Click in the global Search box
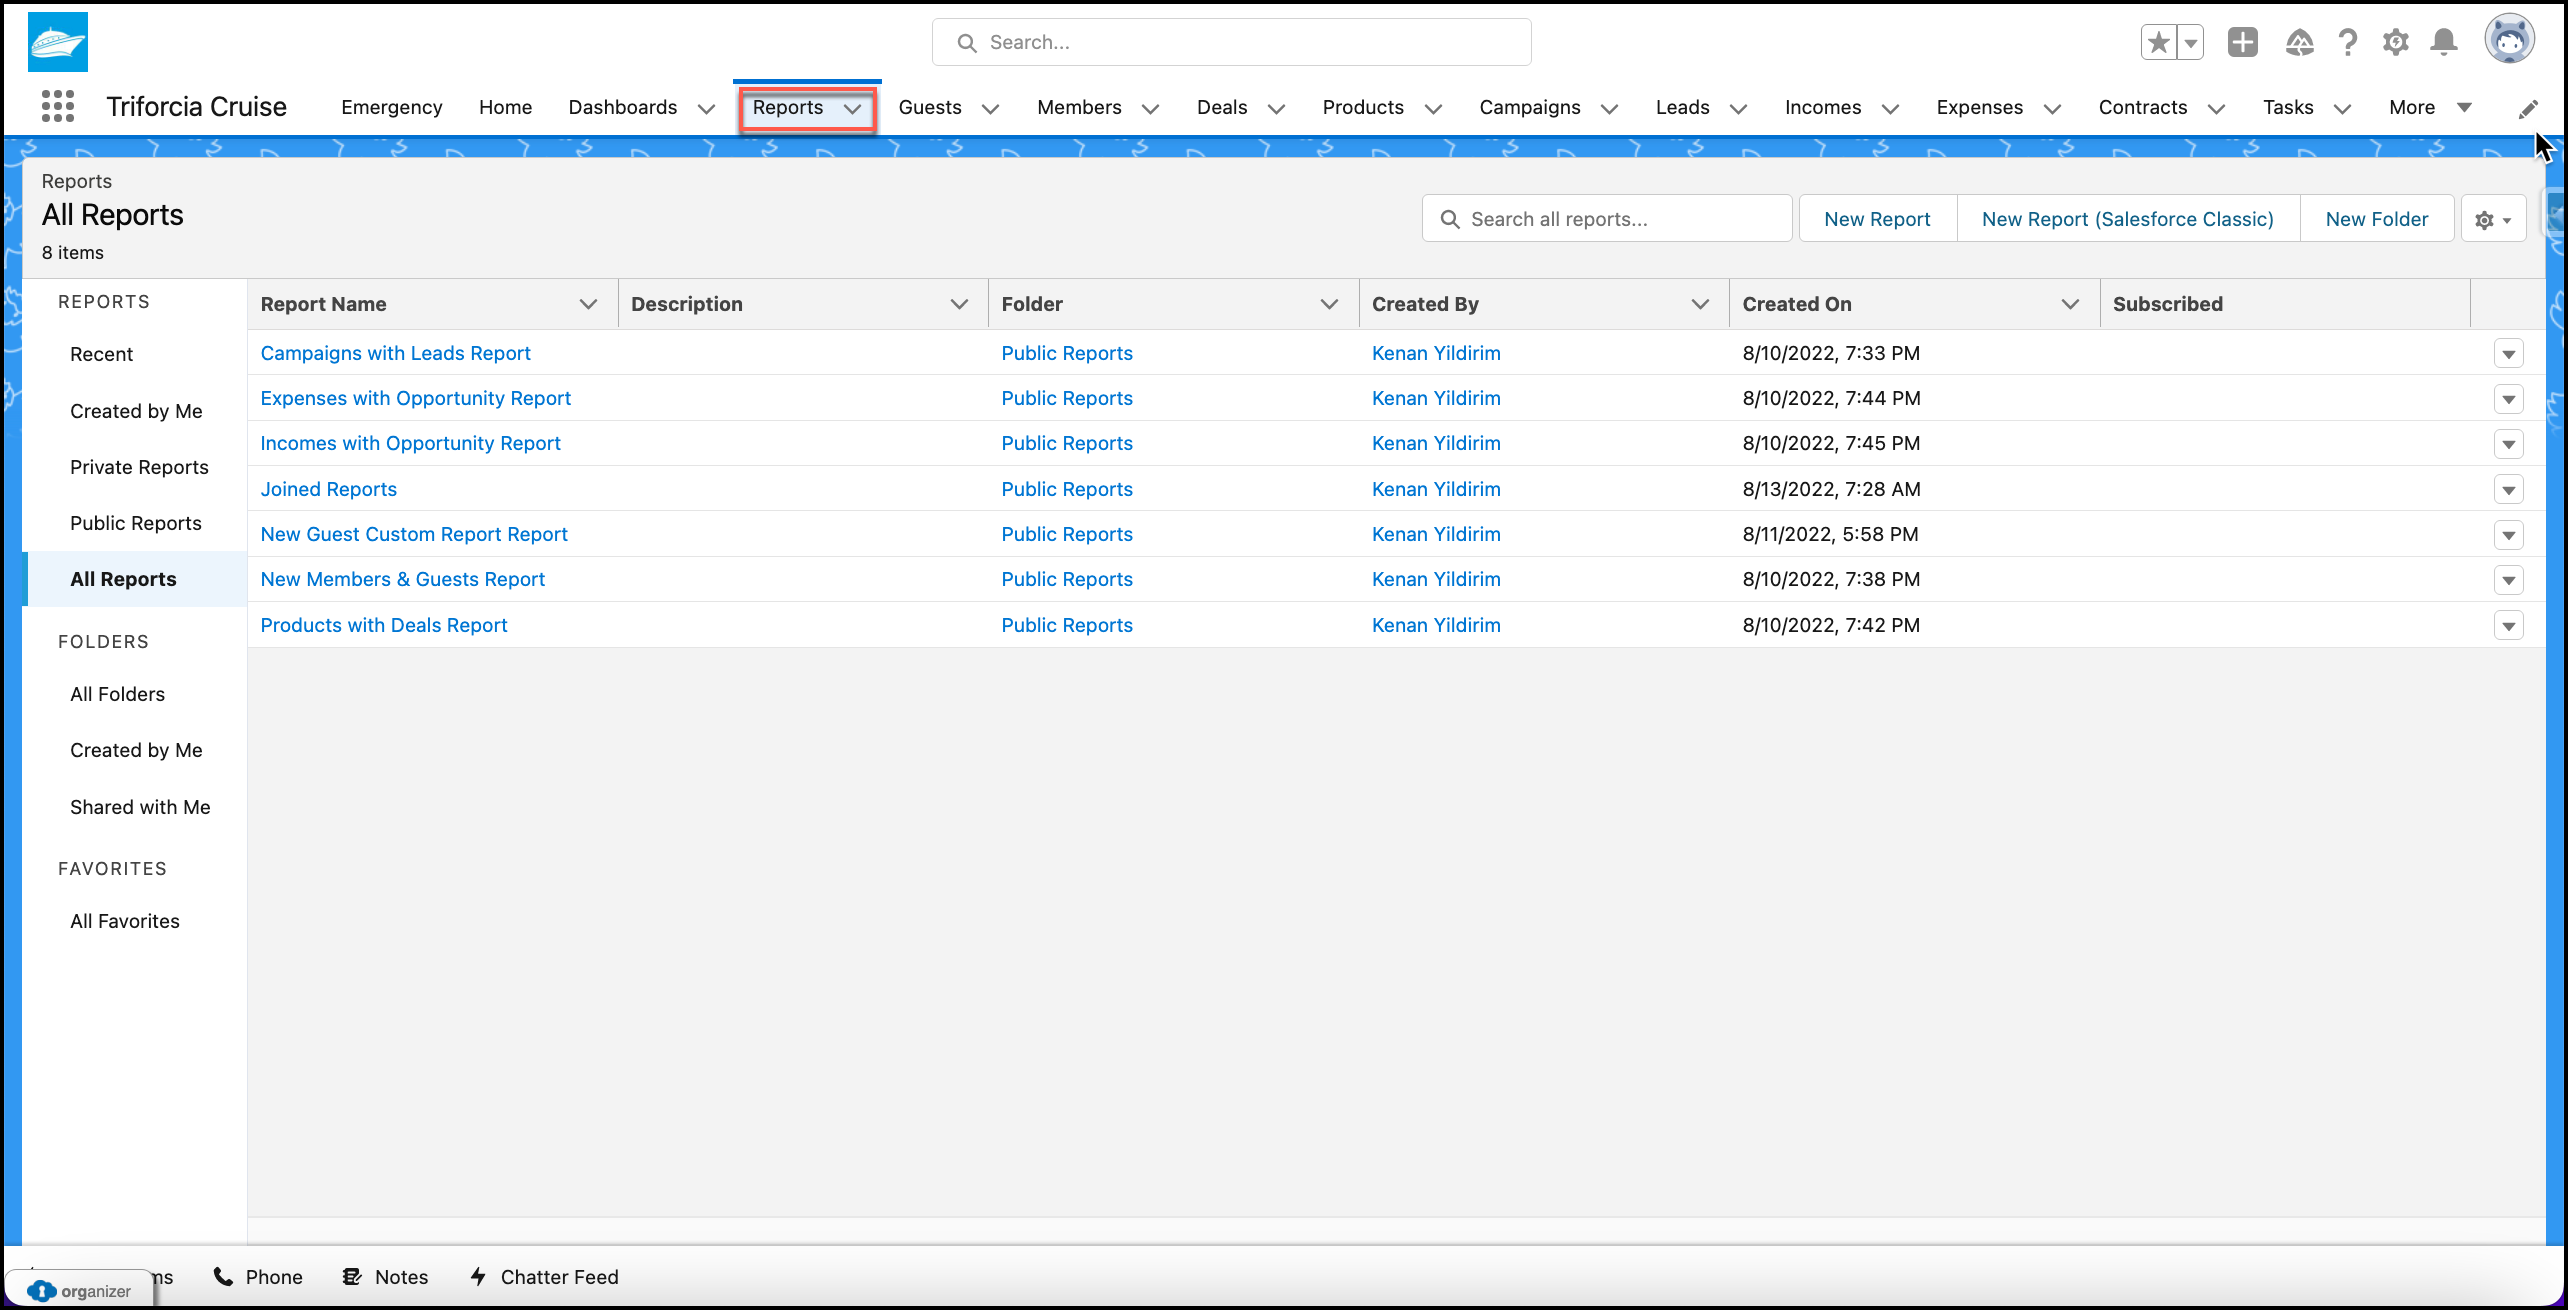 pyautogui.click(x=1231, y=42)
